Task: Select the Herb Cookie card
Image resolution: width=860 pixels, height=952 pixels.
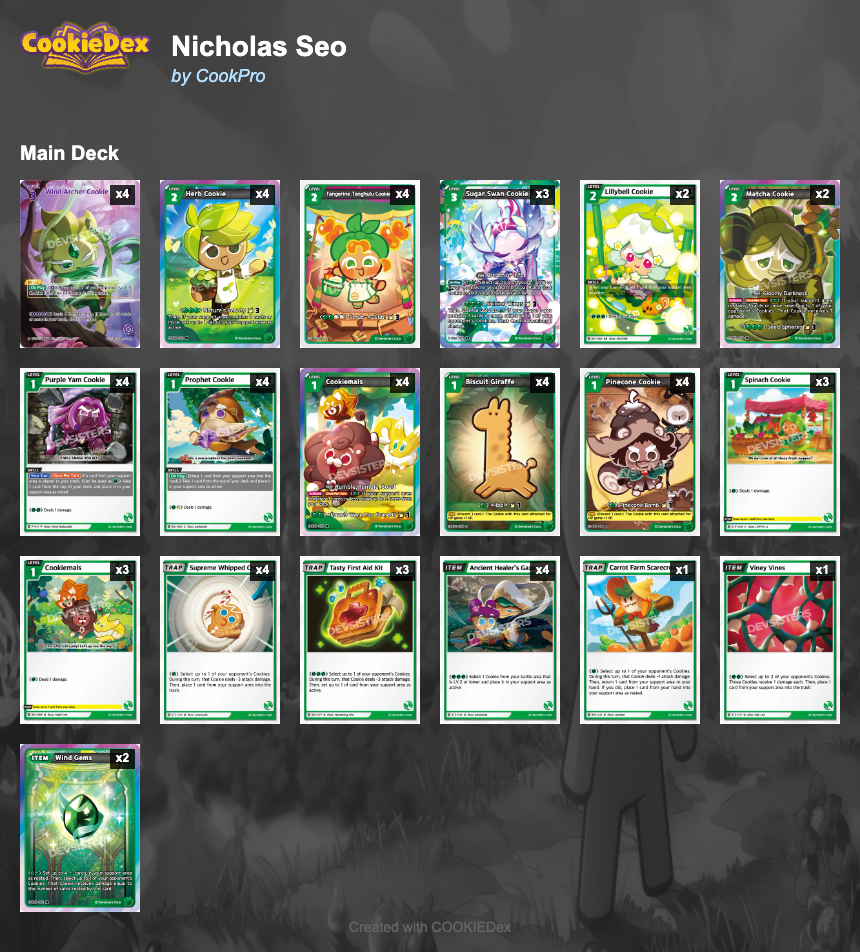Action: (220, 264)
